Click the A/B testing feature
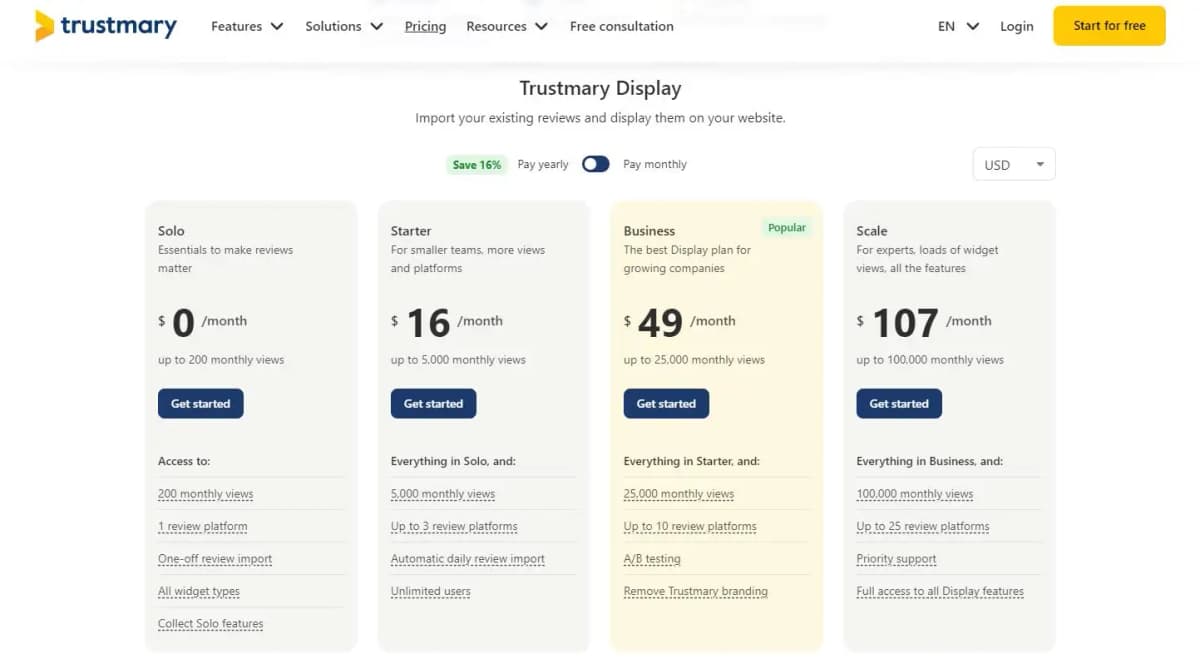Viewport: 1200px width, 659px height. [652, 559]
